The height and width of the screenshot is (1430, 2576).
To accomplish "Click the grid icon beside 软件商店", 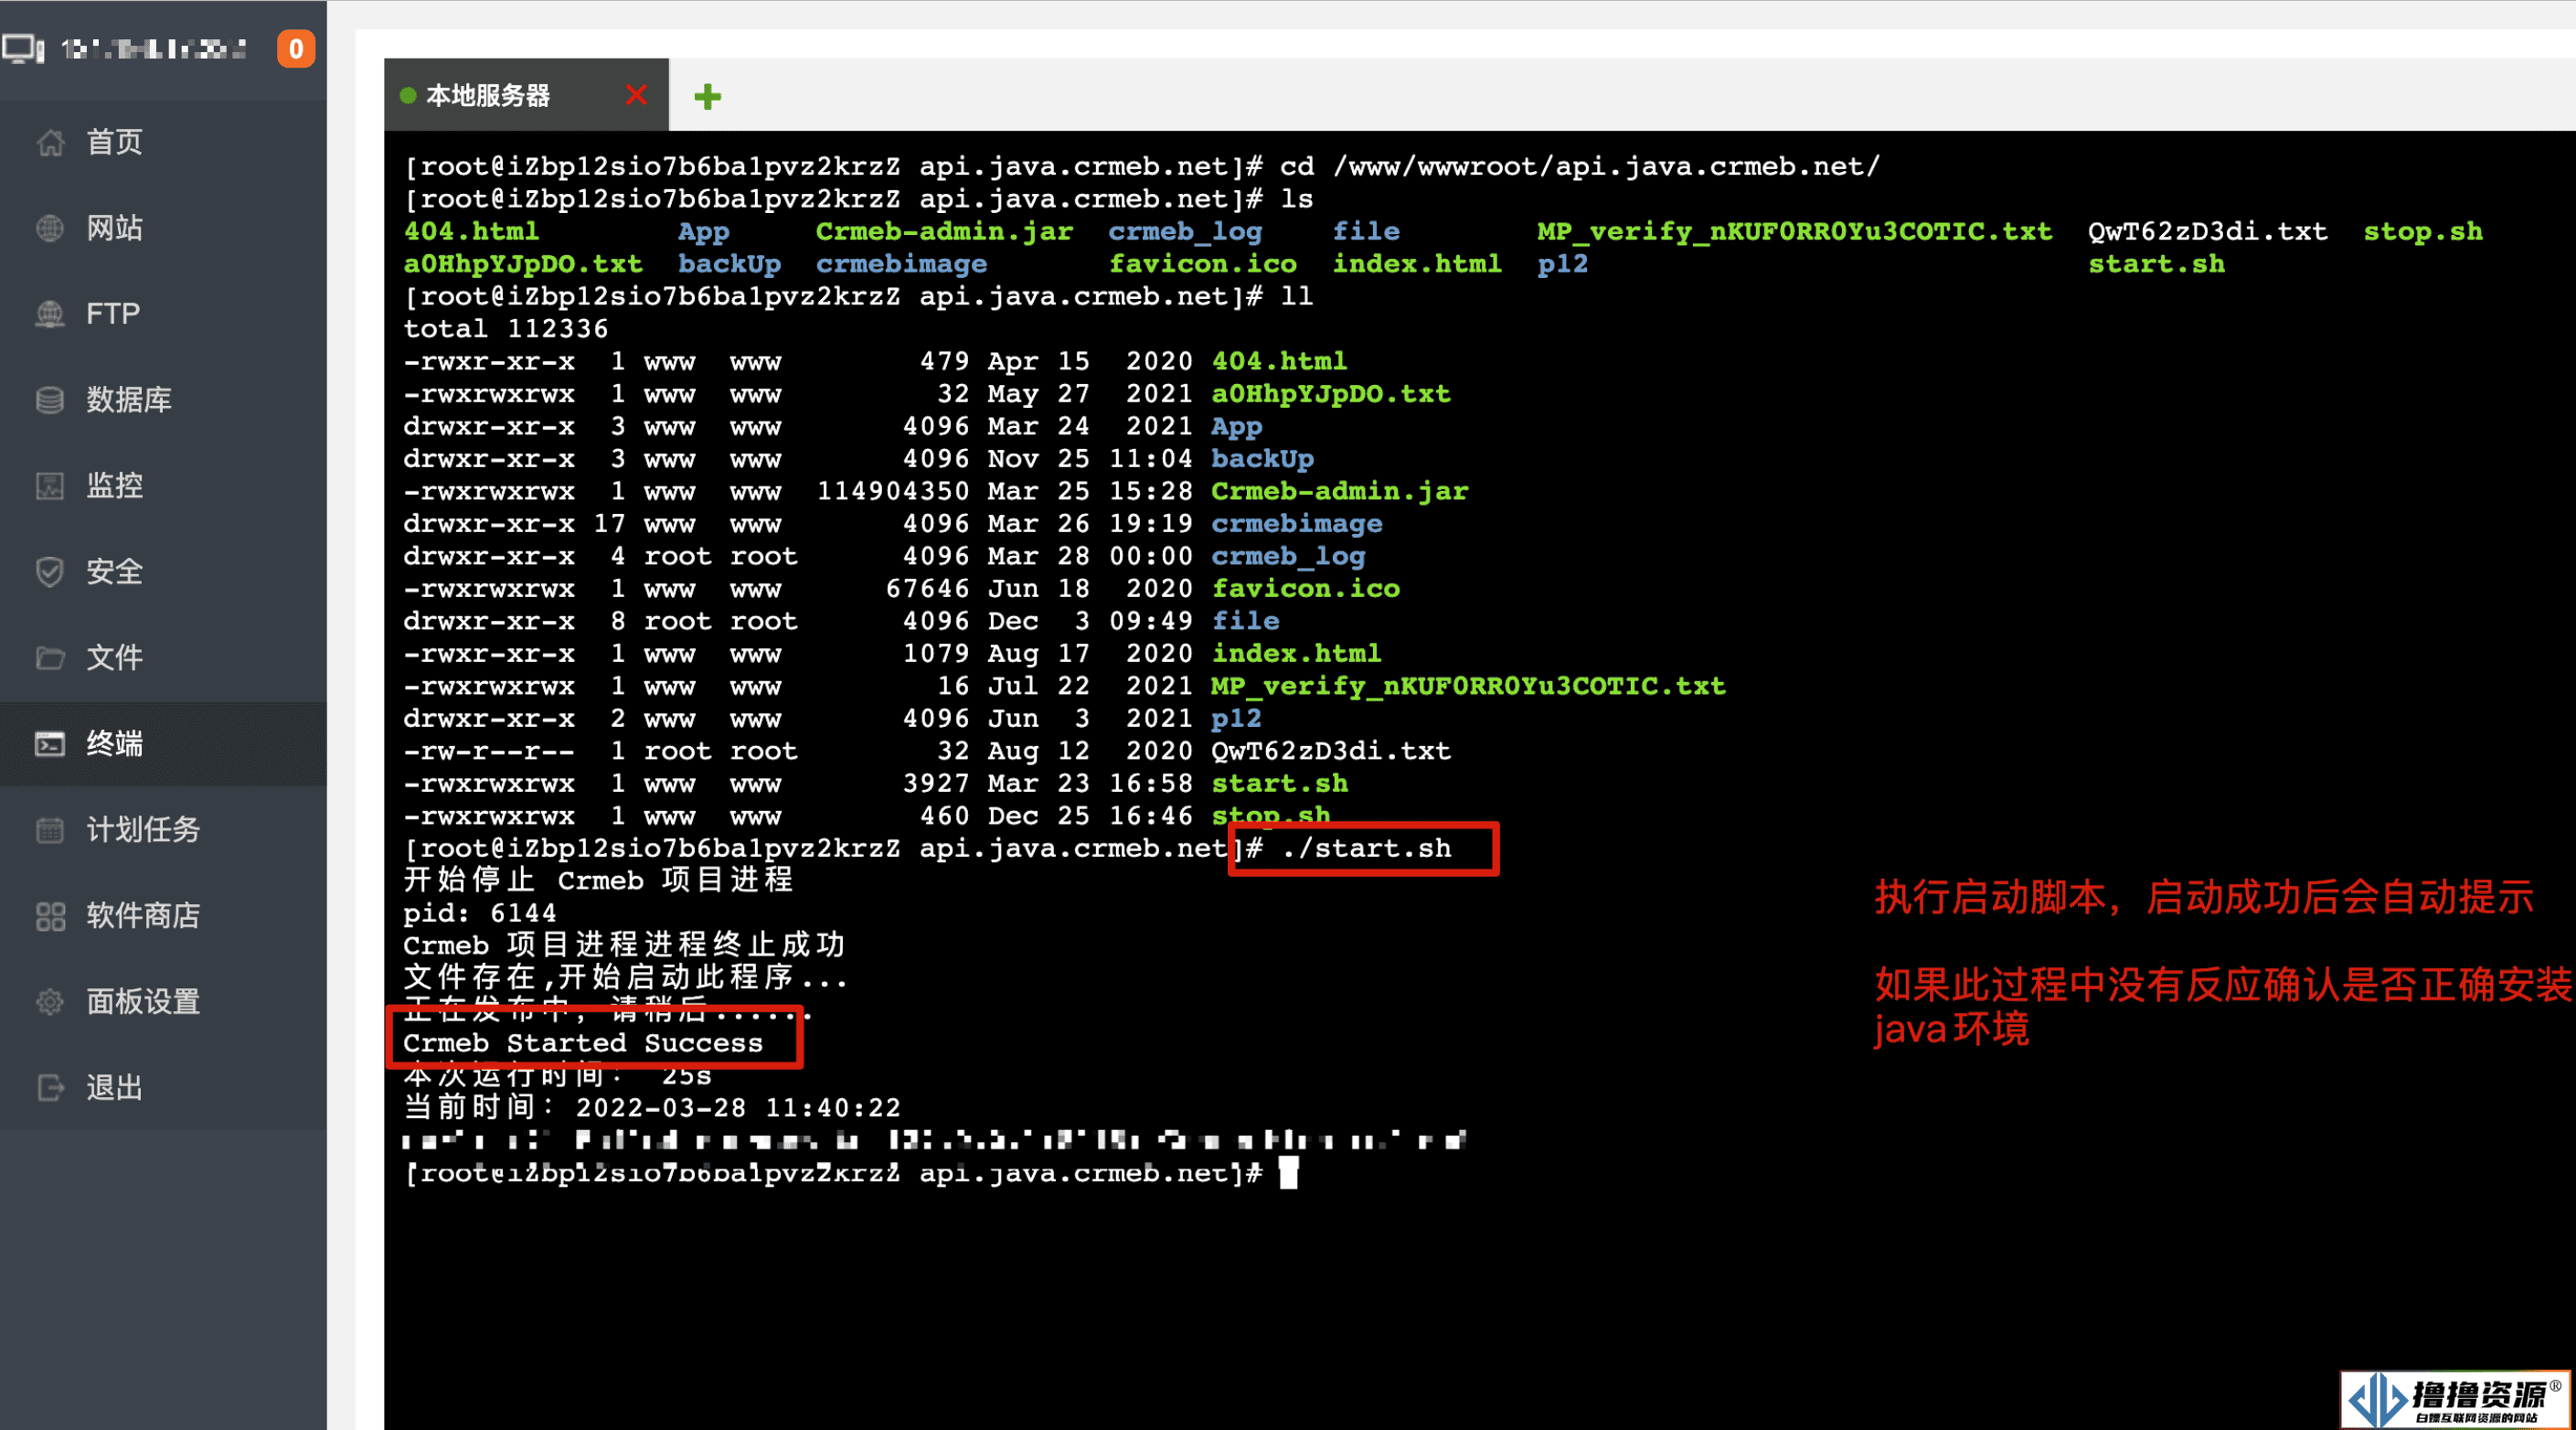I will click(x=50, y=916).
